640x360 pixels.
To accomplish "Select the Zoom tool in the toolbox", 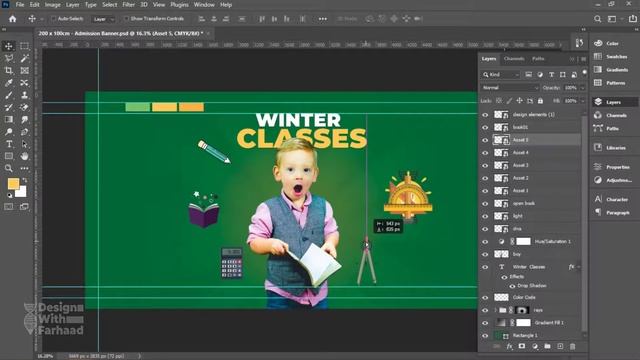I will tap(9, 168).
